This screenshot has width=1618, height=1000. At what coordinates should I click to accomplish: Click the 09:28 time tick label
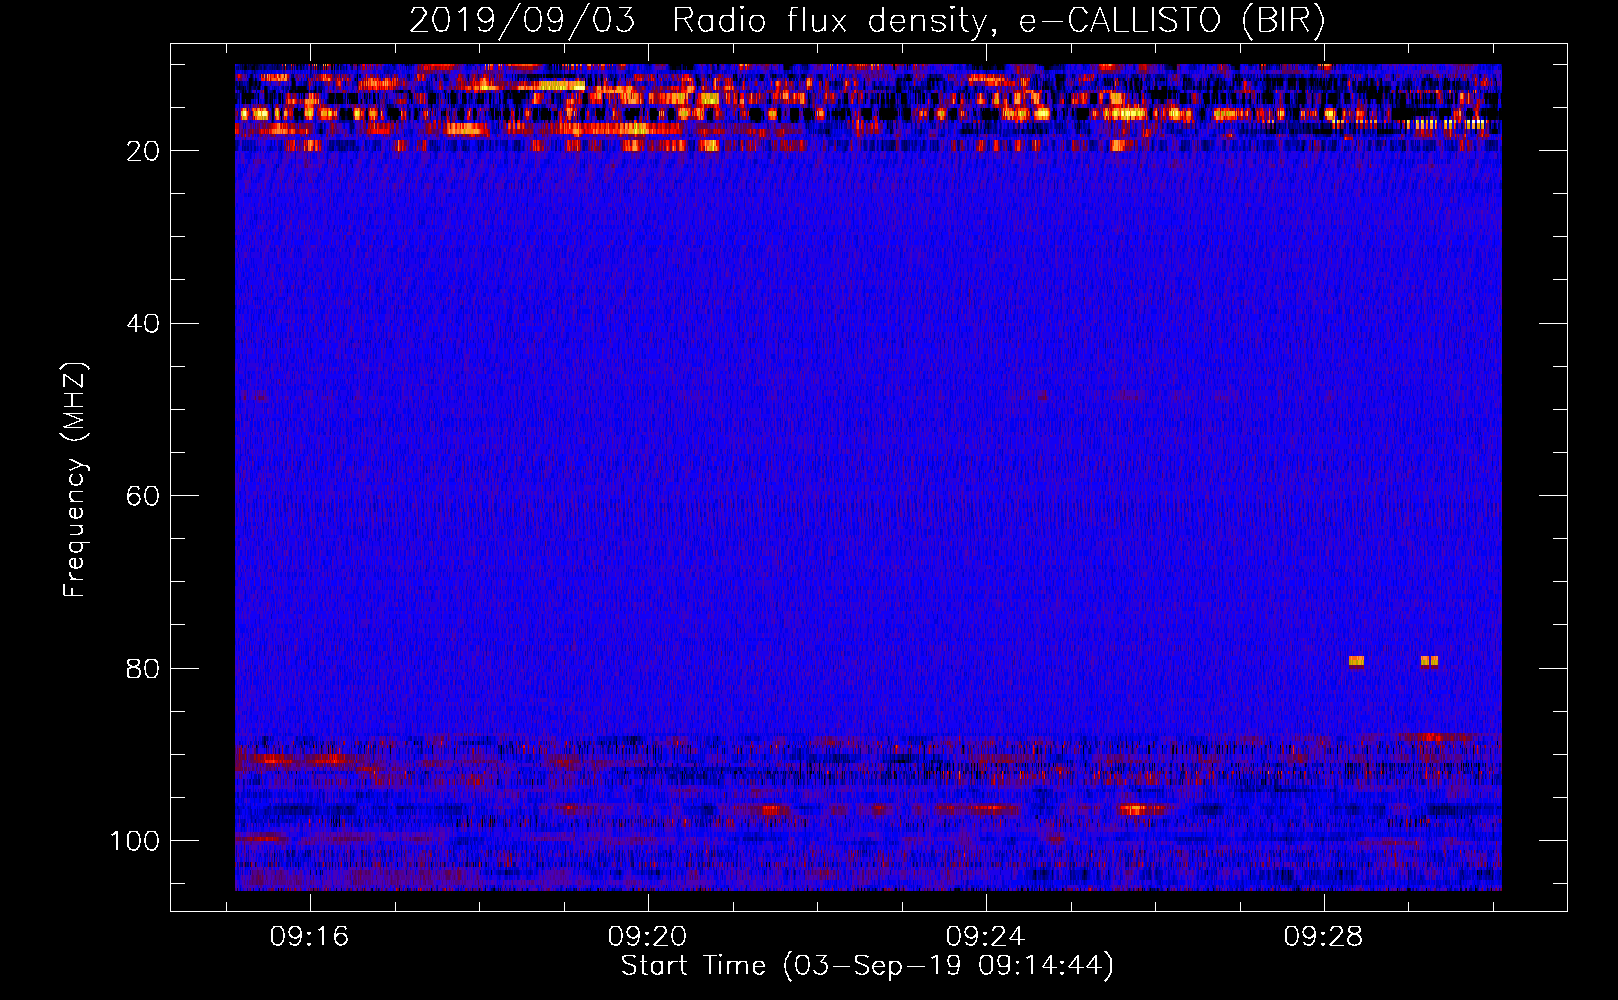[1323, 937]
